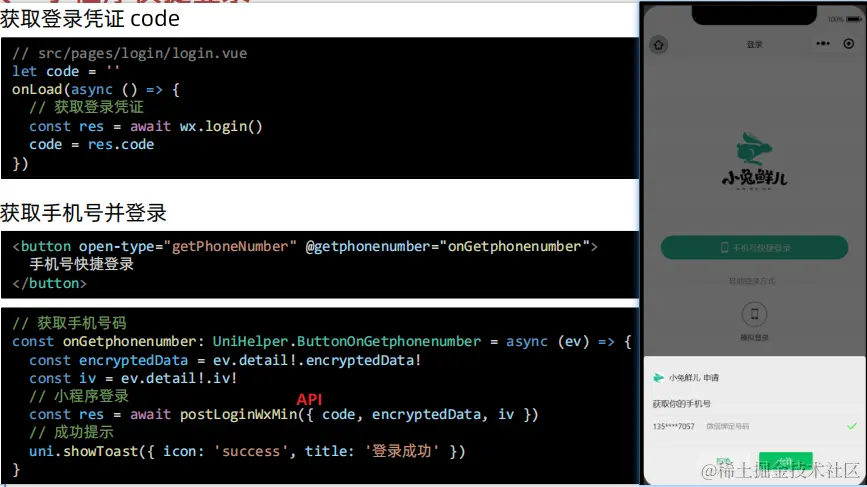Select the 135****7057 phone number row

pos(754,426)
